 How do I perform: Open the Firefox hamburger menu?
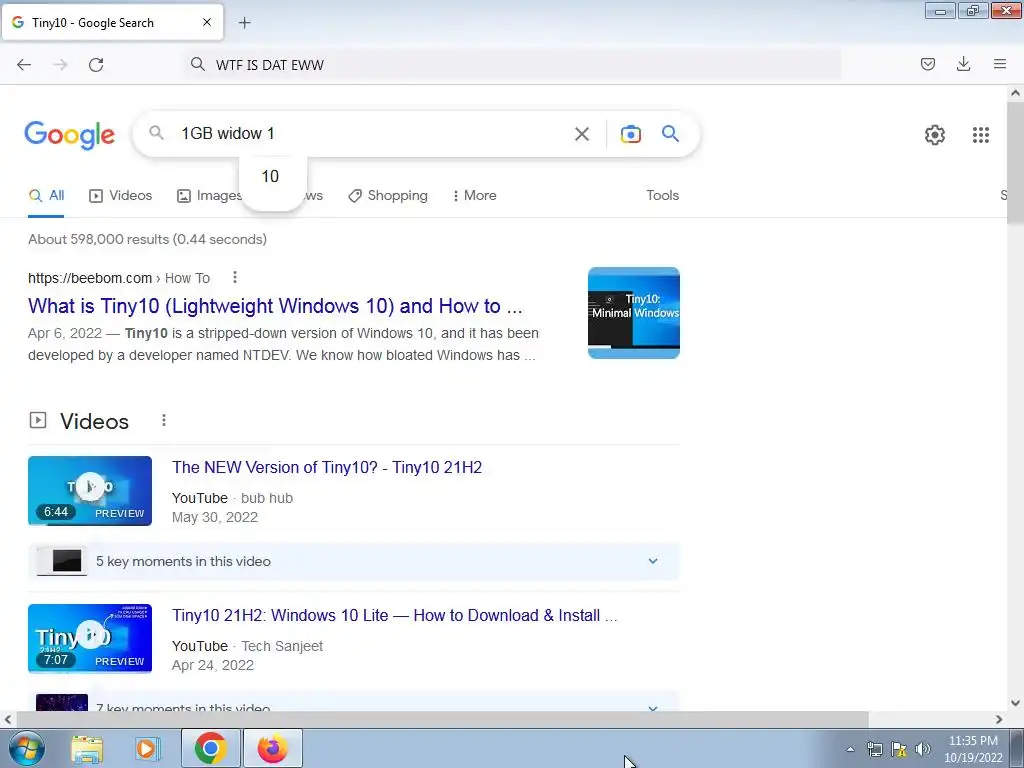(x=1000, y=64)
